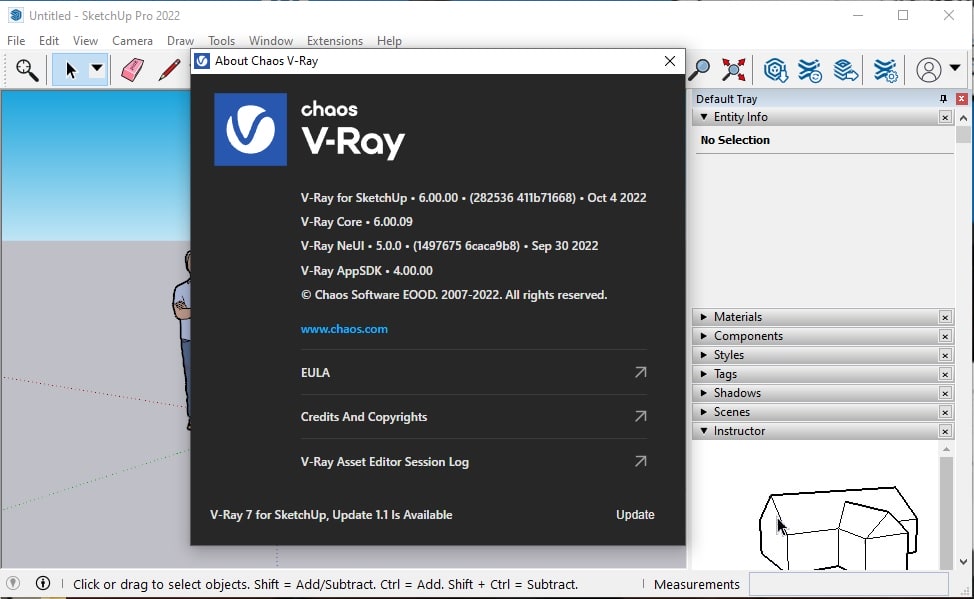Click the Extension Warehouse sync icon
Viewport: 974px width, 599px height.
click(x=811, y=70)
